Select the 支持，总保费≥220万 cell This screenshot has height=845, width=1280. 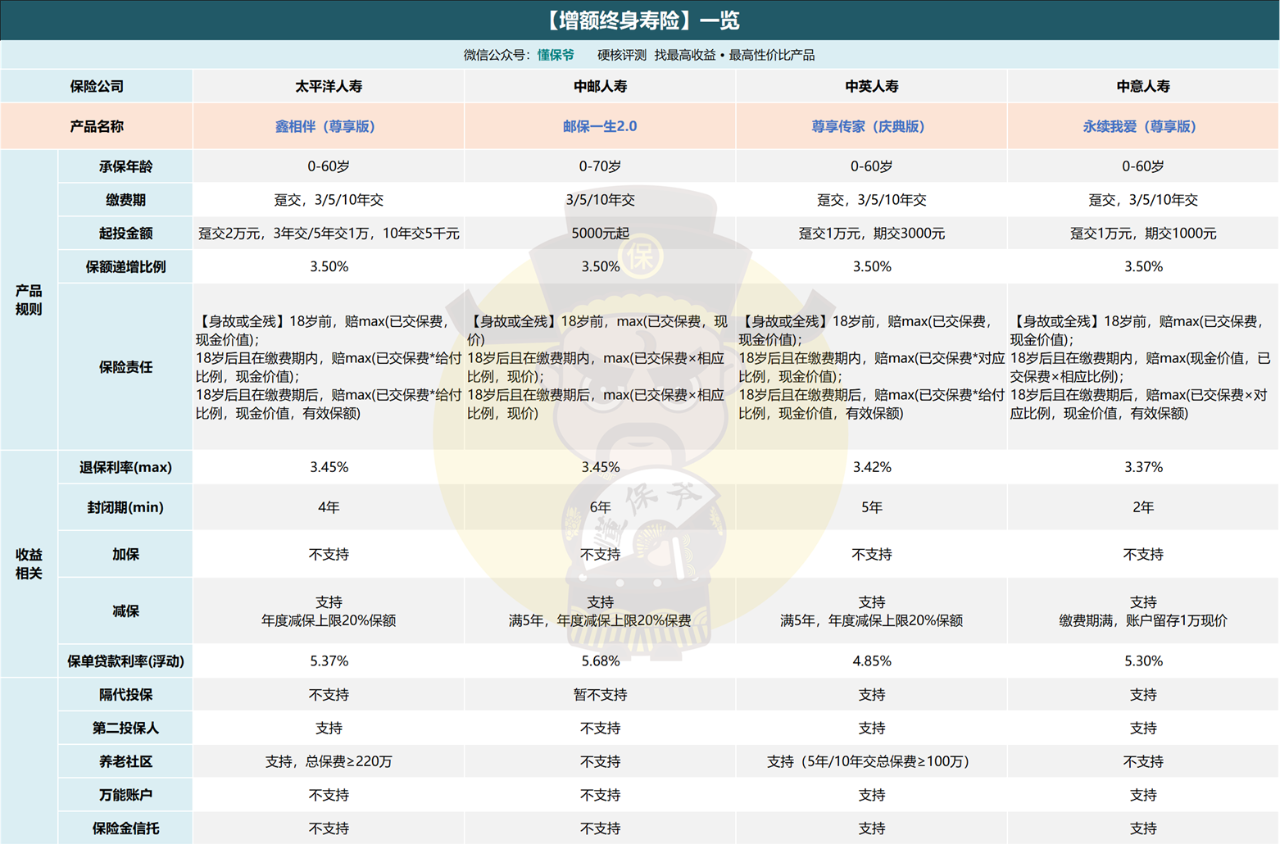click(329, 762)
